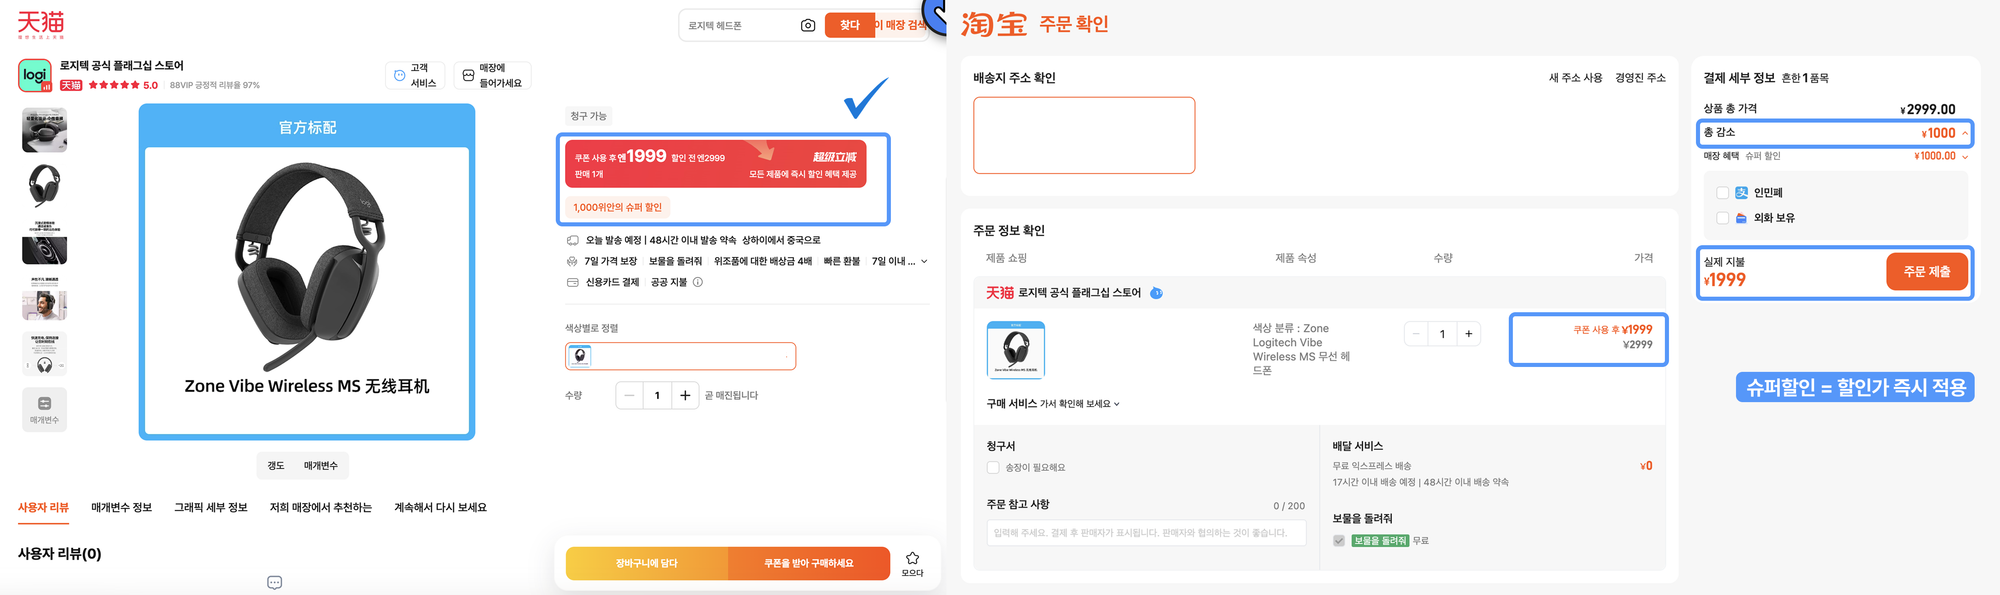Click 장바구니에 담다 add to cart

[x=647, y=563]
